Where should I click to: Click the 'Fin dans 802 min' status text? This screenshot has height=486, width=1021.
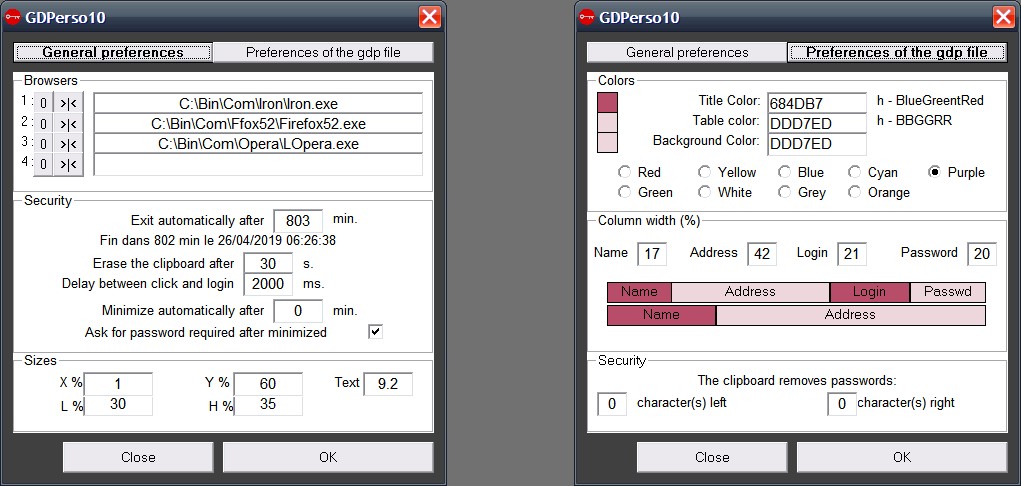click(x=217, y=240)
